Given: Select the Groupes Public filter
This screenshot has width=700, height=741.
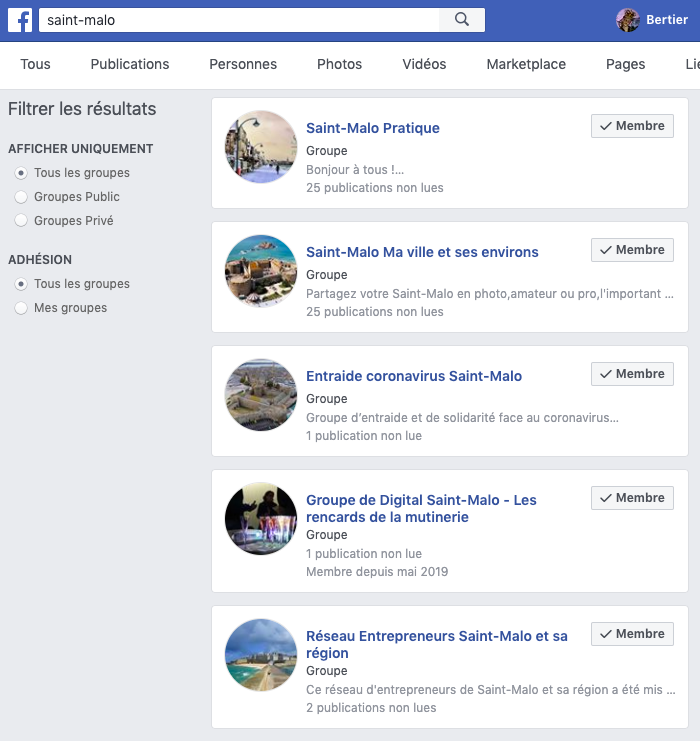Looking at the screenshot, I should click(21, 197).
